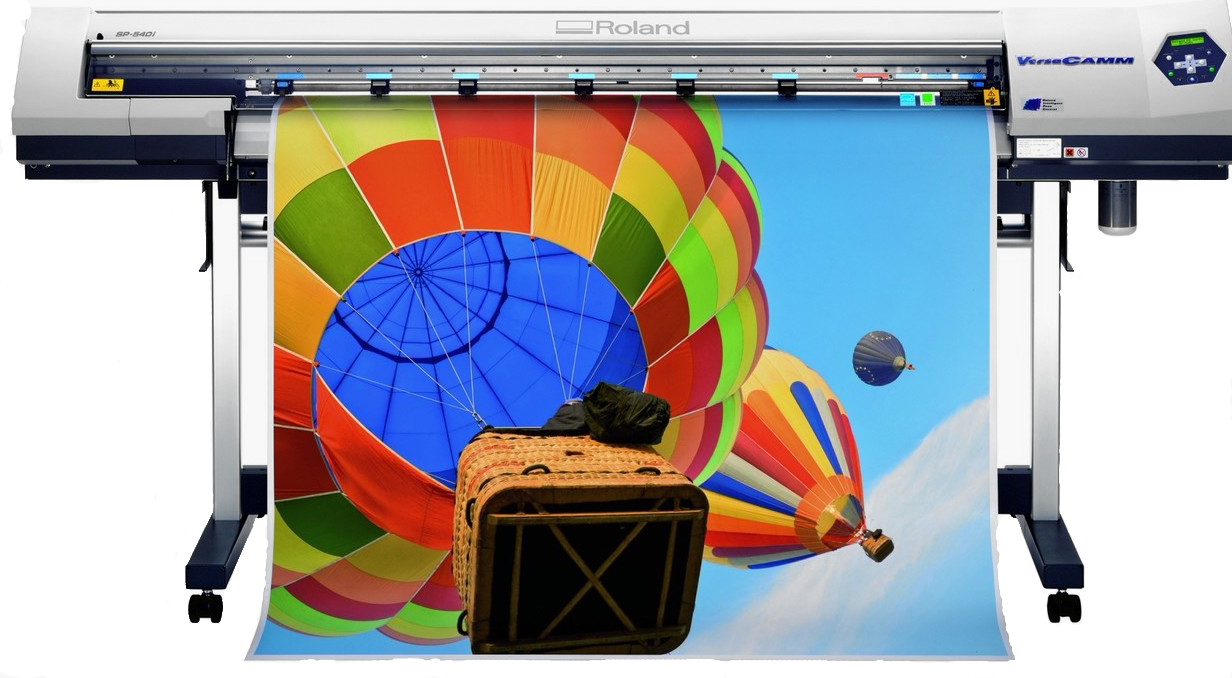Tap the right arrow key on control panel
Image resolution: width=1232 pixels, height=678 pixels.
coord(1201,62)
